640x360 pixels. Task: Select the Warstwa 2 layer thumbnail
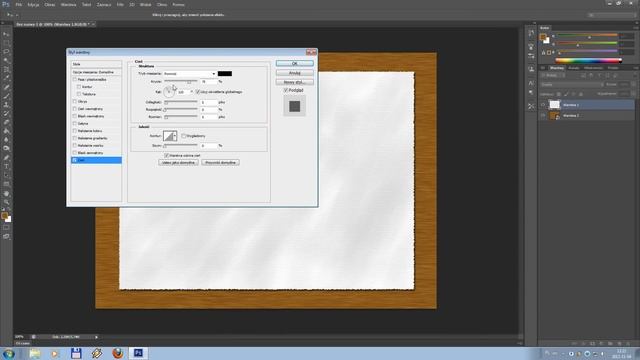554,116
